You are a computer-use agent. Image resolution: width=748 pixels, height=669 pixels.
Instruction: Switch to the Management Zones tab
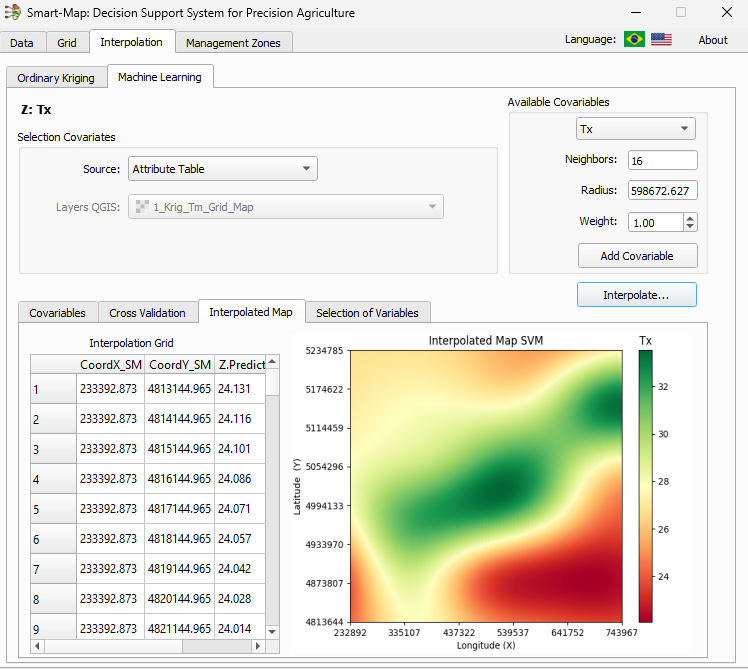pyautogui.click(x=235, y=42)
